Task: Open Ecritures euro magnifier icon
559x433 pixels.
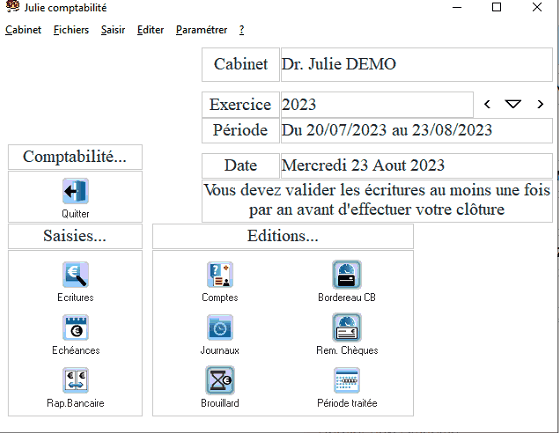Action: click(76, 275)
